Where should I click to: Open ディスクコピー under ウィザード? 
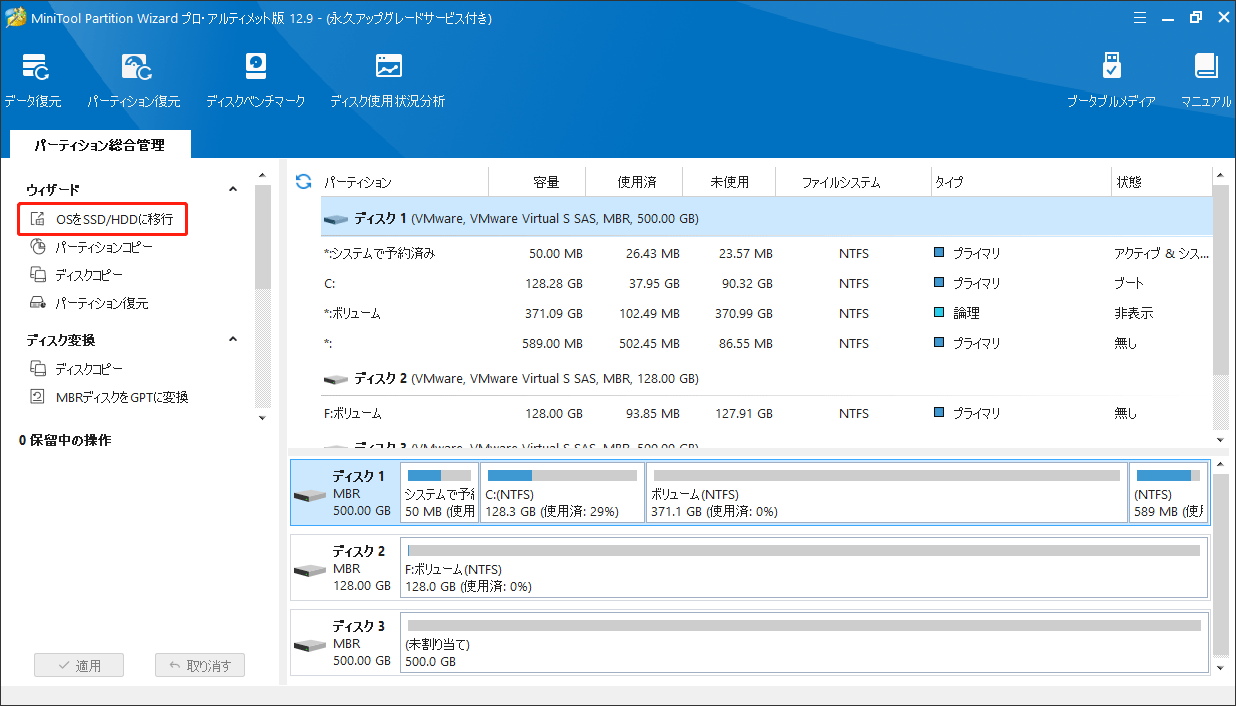77,274
